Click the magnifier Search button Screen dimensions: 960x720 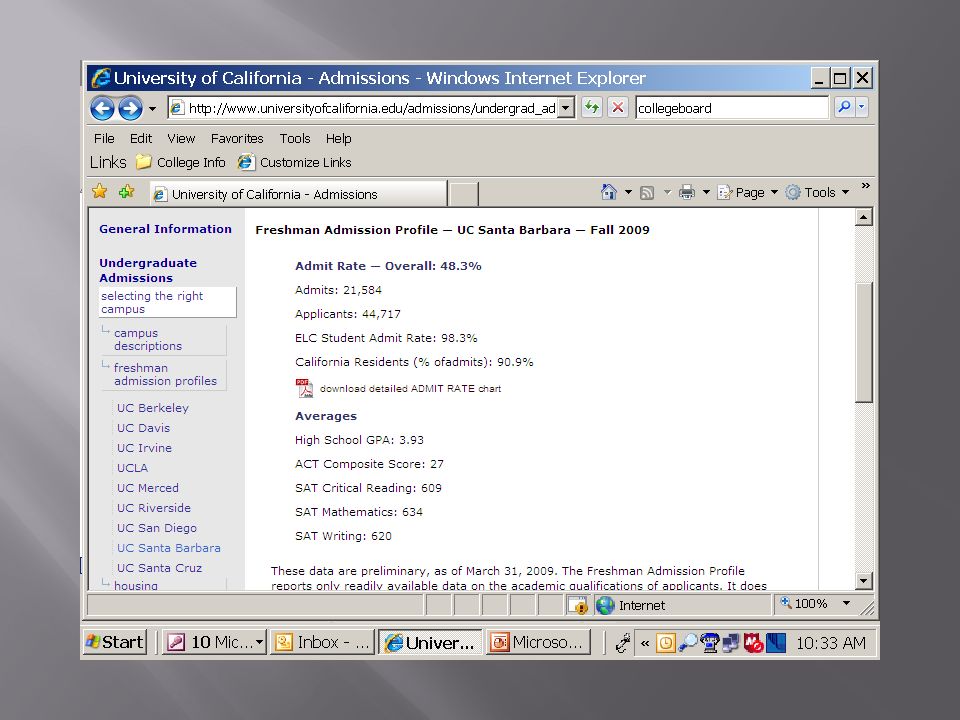(x=844, y=107)
